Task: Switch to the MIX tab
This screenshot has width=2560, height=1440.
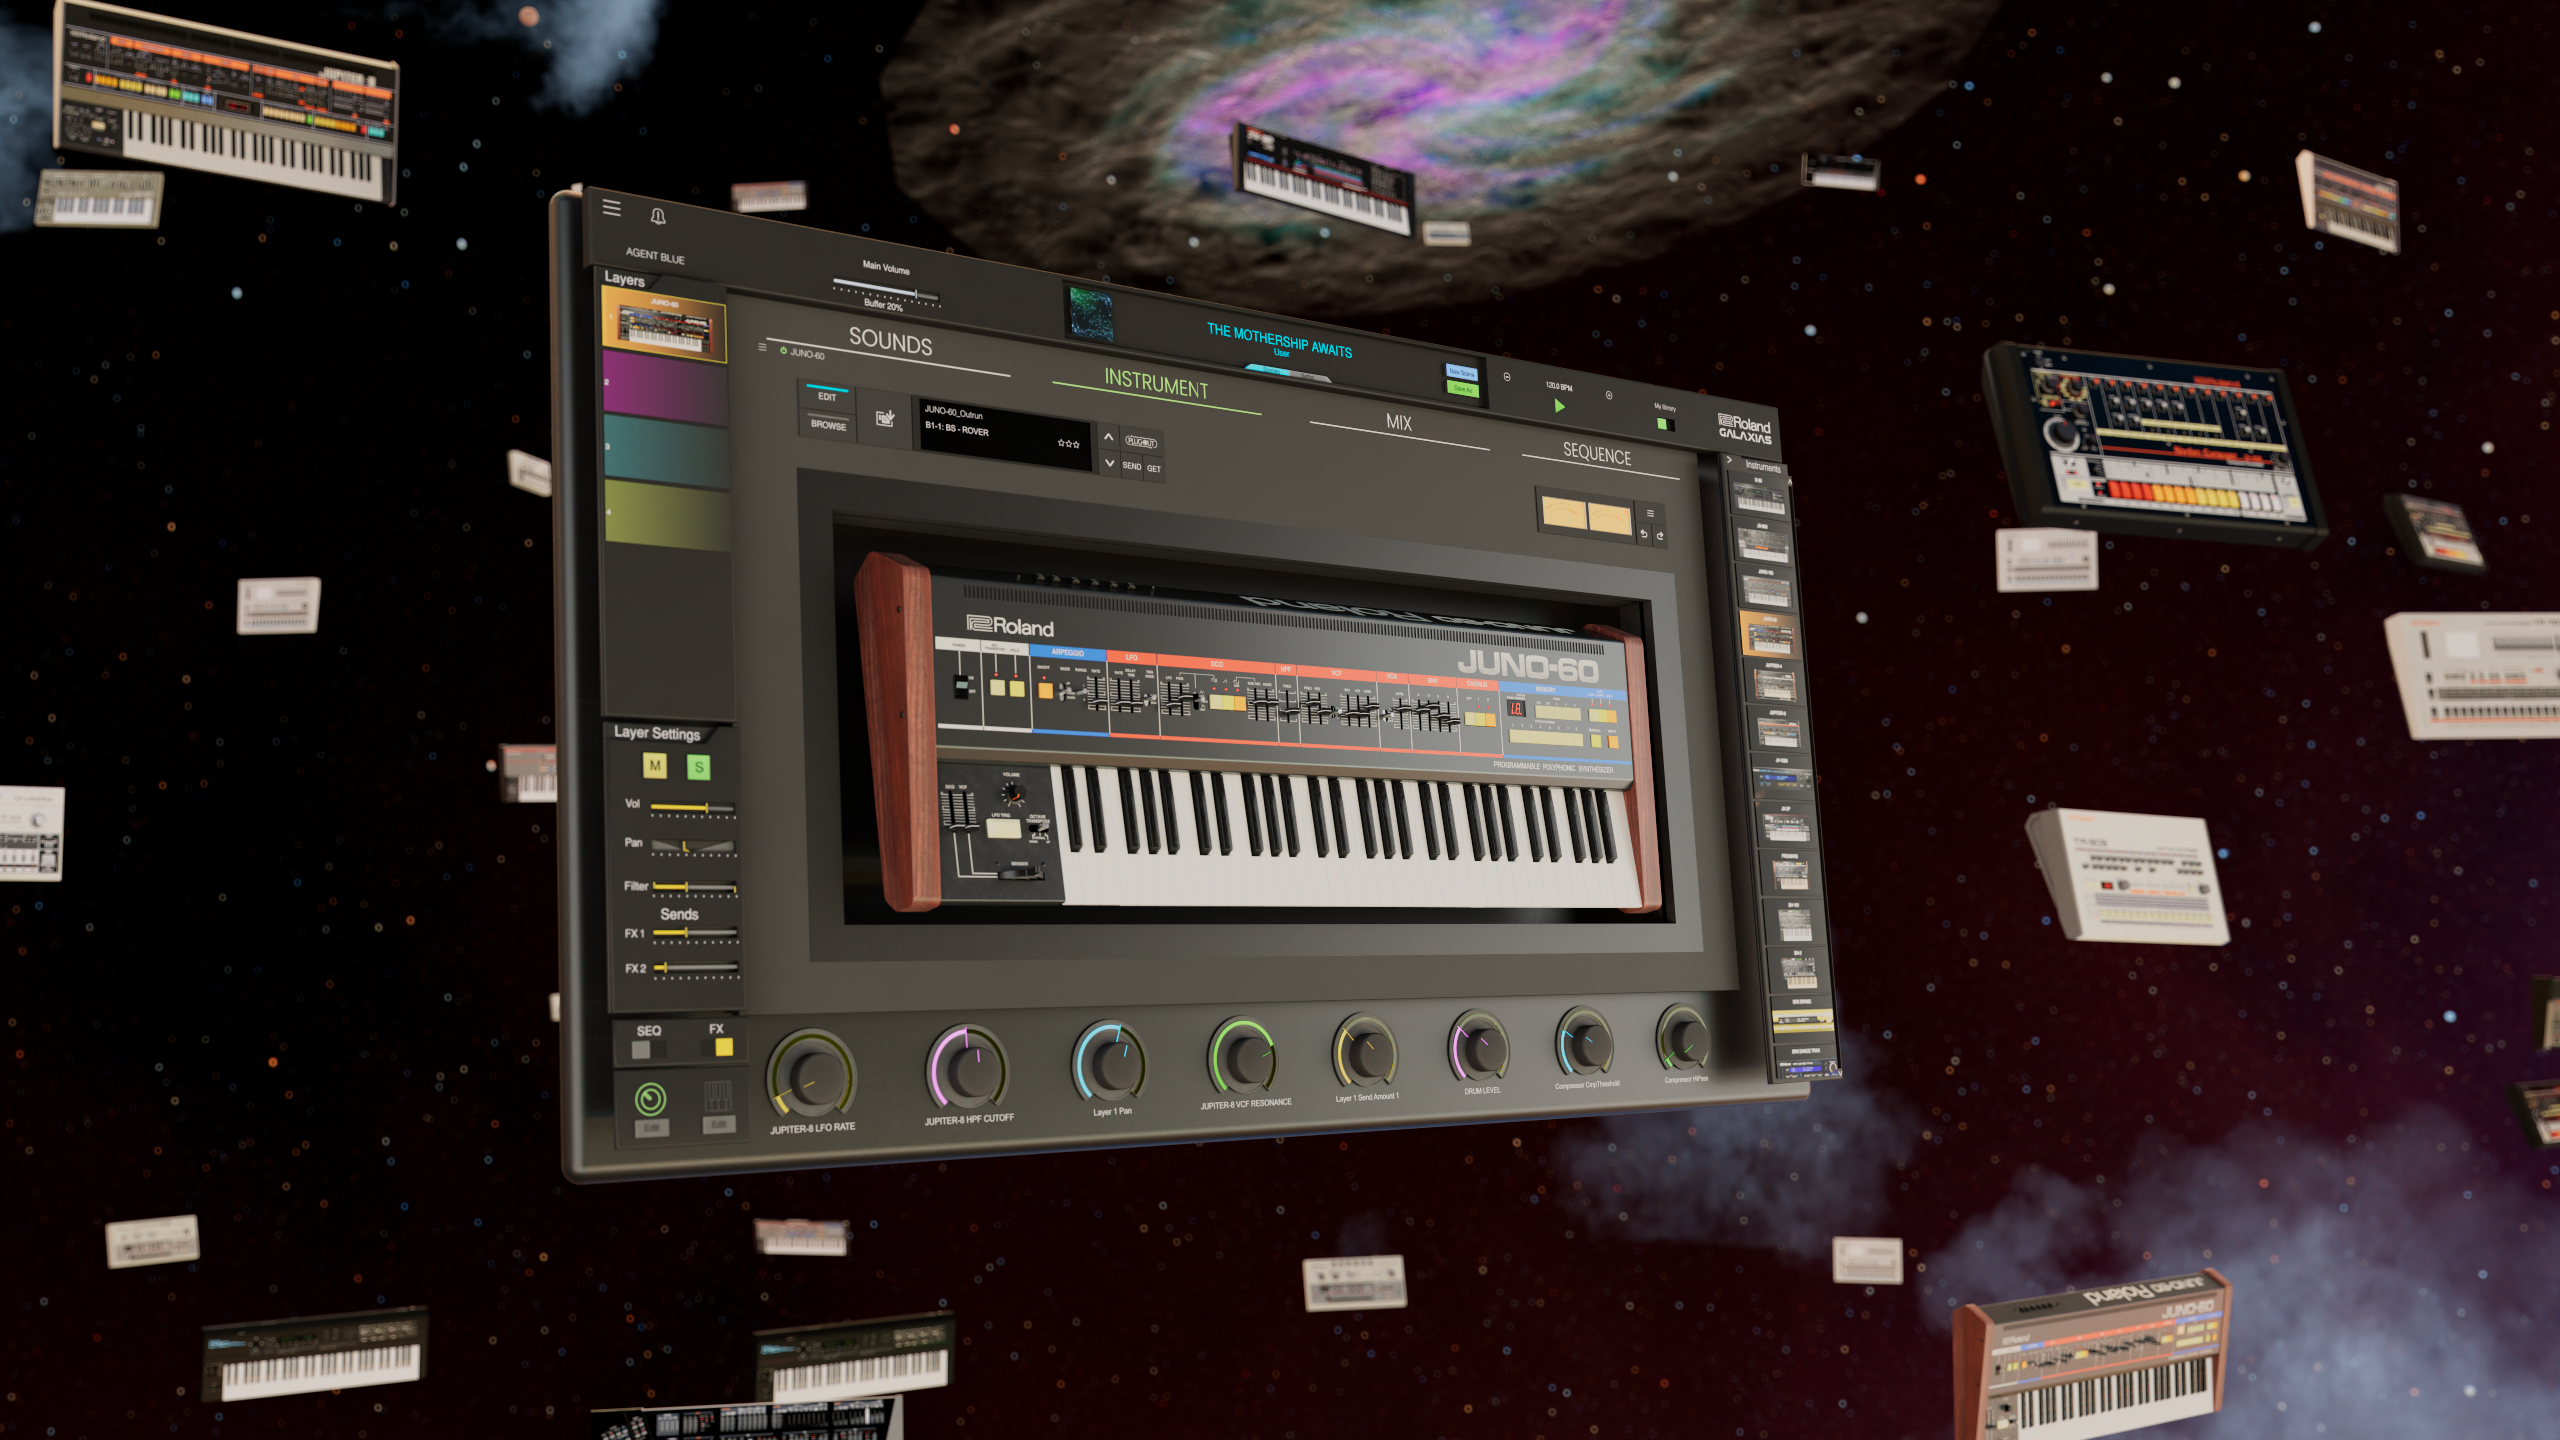Action: click(1399, 423)
